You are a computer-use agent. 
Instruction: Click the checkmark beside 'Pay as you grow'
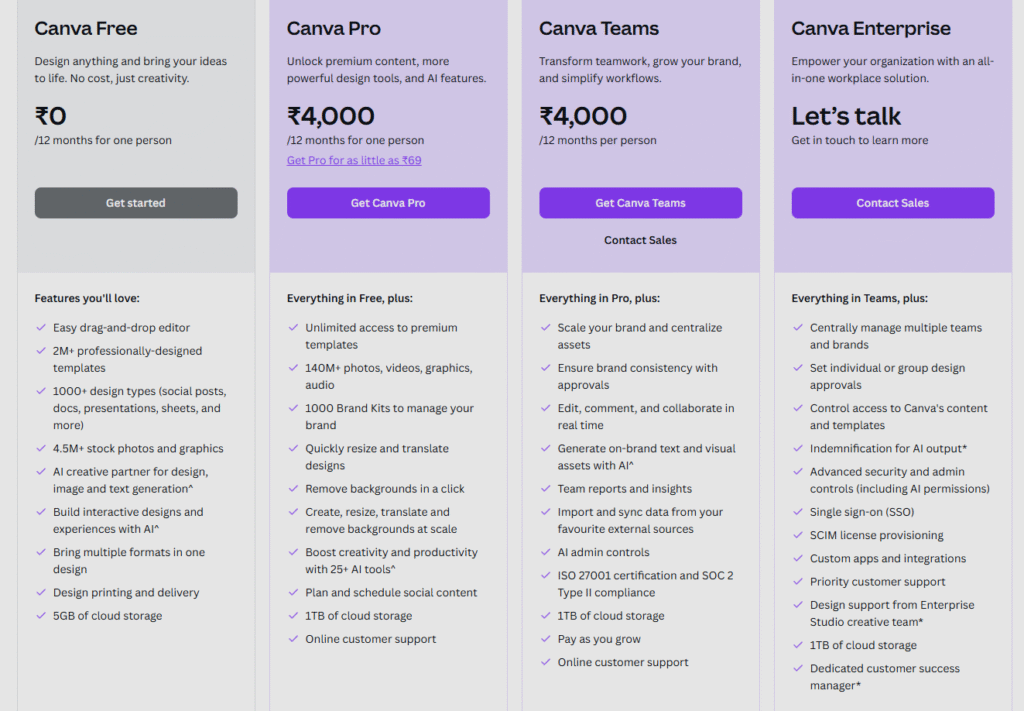[x=545, y=639]
